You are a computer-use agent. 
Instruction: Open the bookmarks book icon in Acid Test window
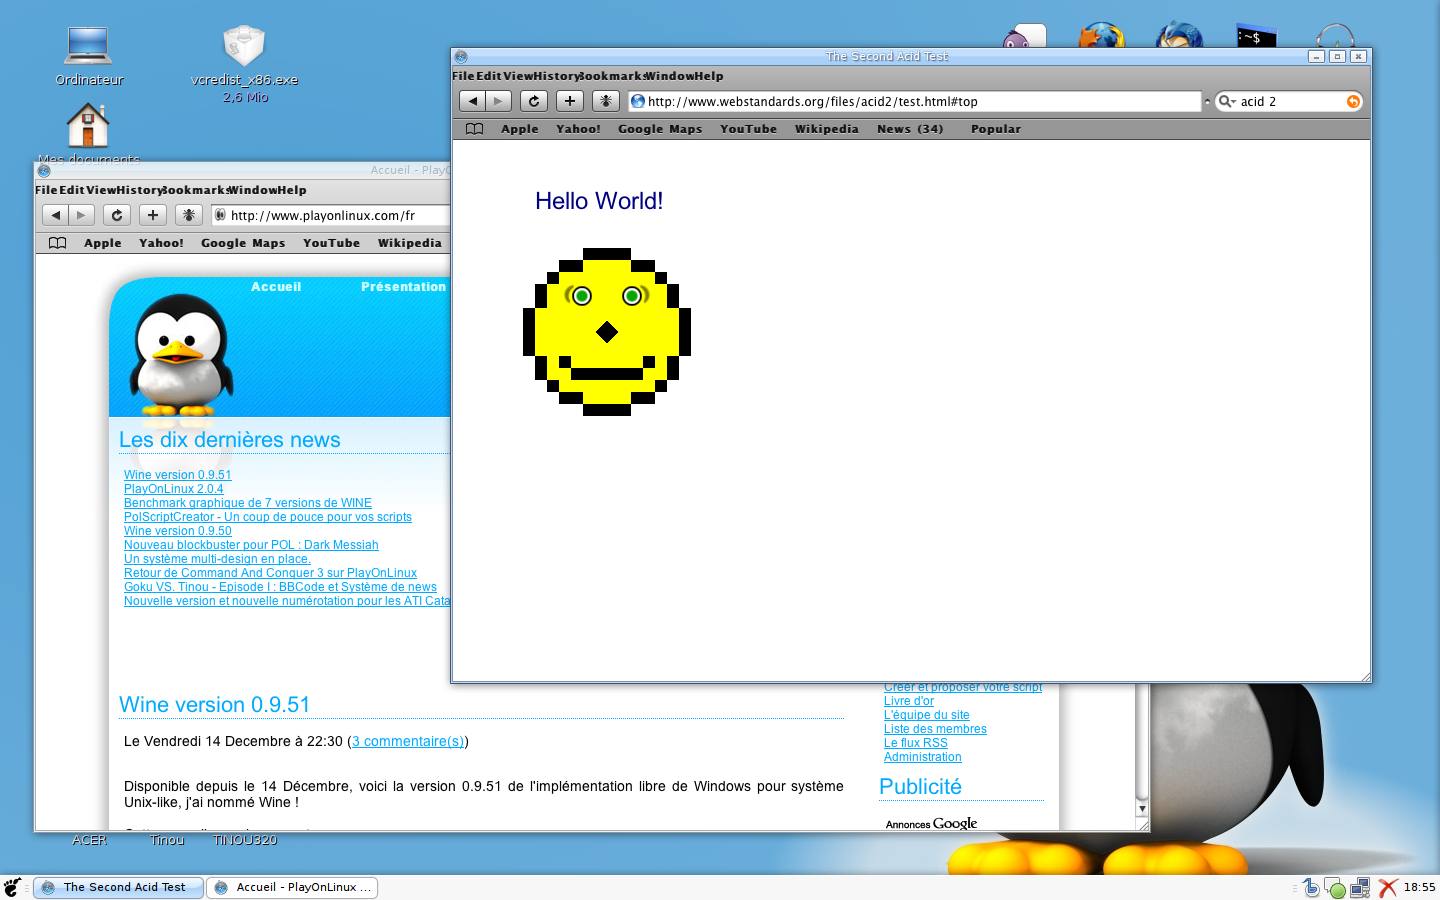pyautogui.click(x=475, y=129)
